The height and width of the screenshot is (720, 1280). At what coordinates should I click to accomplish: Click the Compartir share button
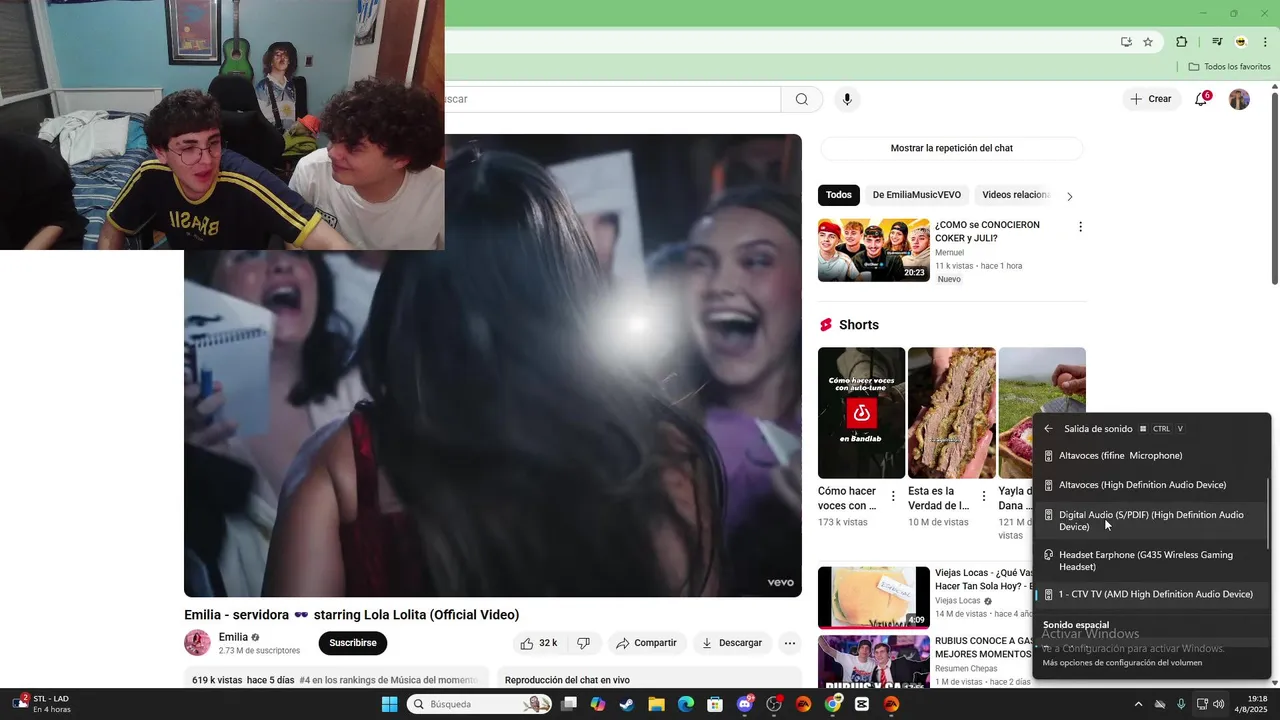click(646, 643)
